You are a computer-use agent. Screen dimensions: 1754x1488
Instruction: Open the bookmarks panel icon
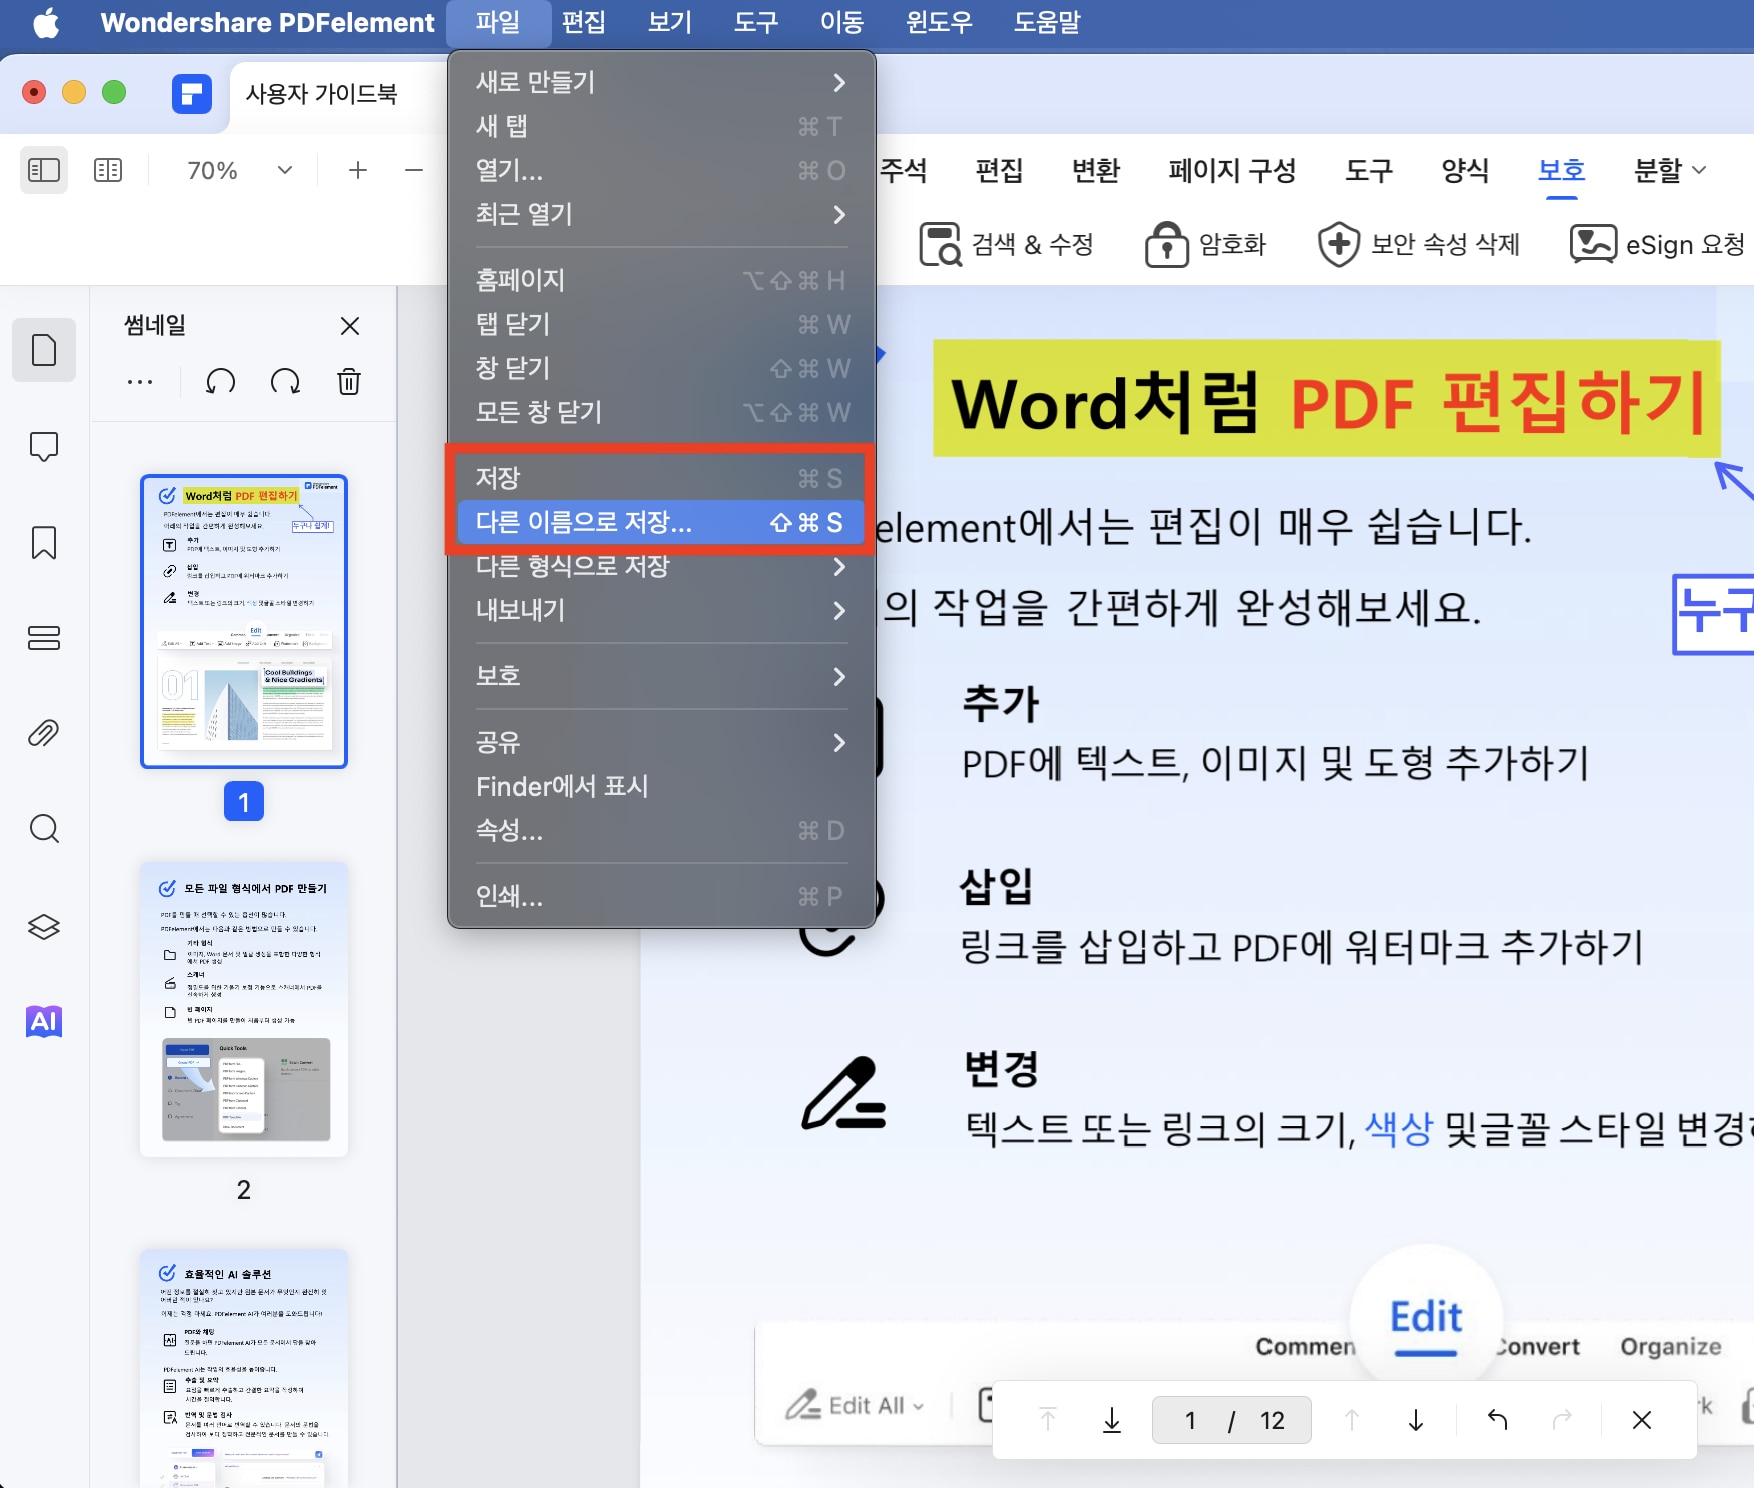pyautogui.click(x=44, y=542)
